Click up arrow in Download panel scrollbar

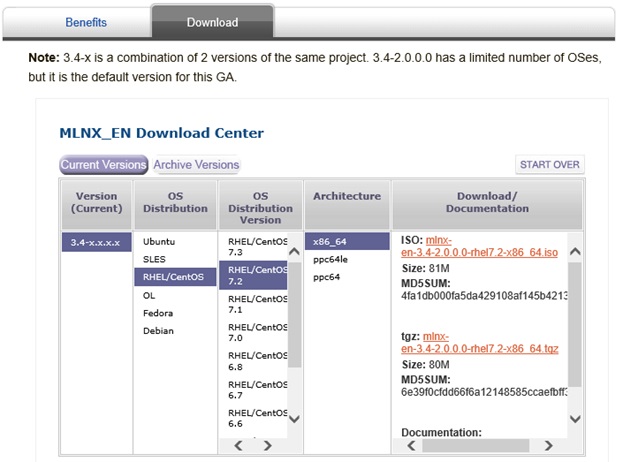point(575,251)
